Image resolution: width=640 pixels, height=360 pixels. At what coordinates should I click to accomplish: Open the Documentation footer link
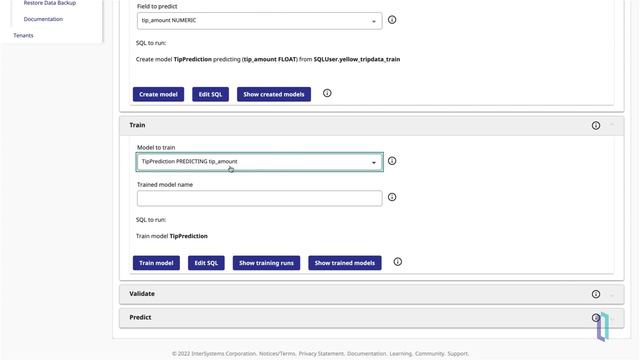367,353
